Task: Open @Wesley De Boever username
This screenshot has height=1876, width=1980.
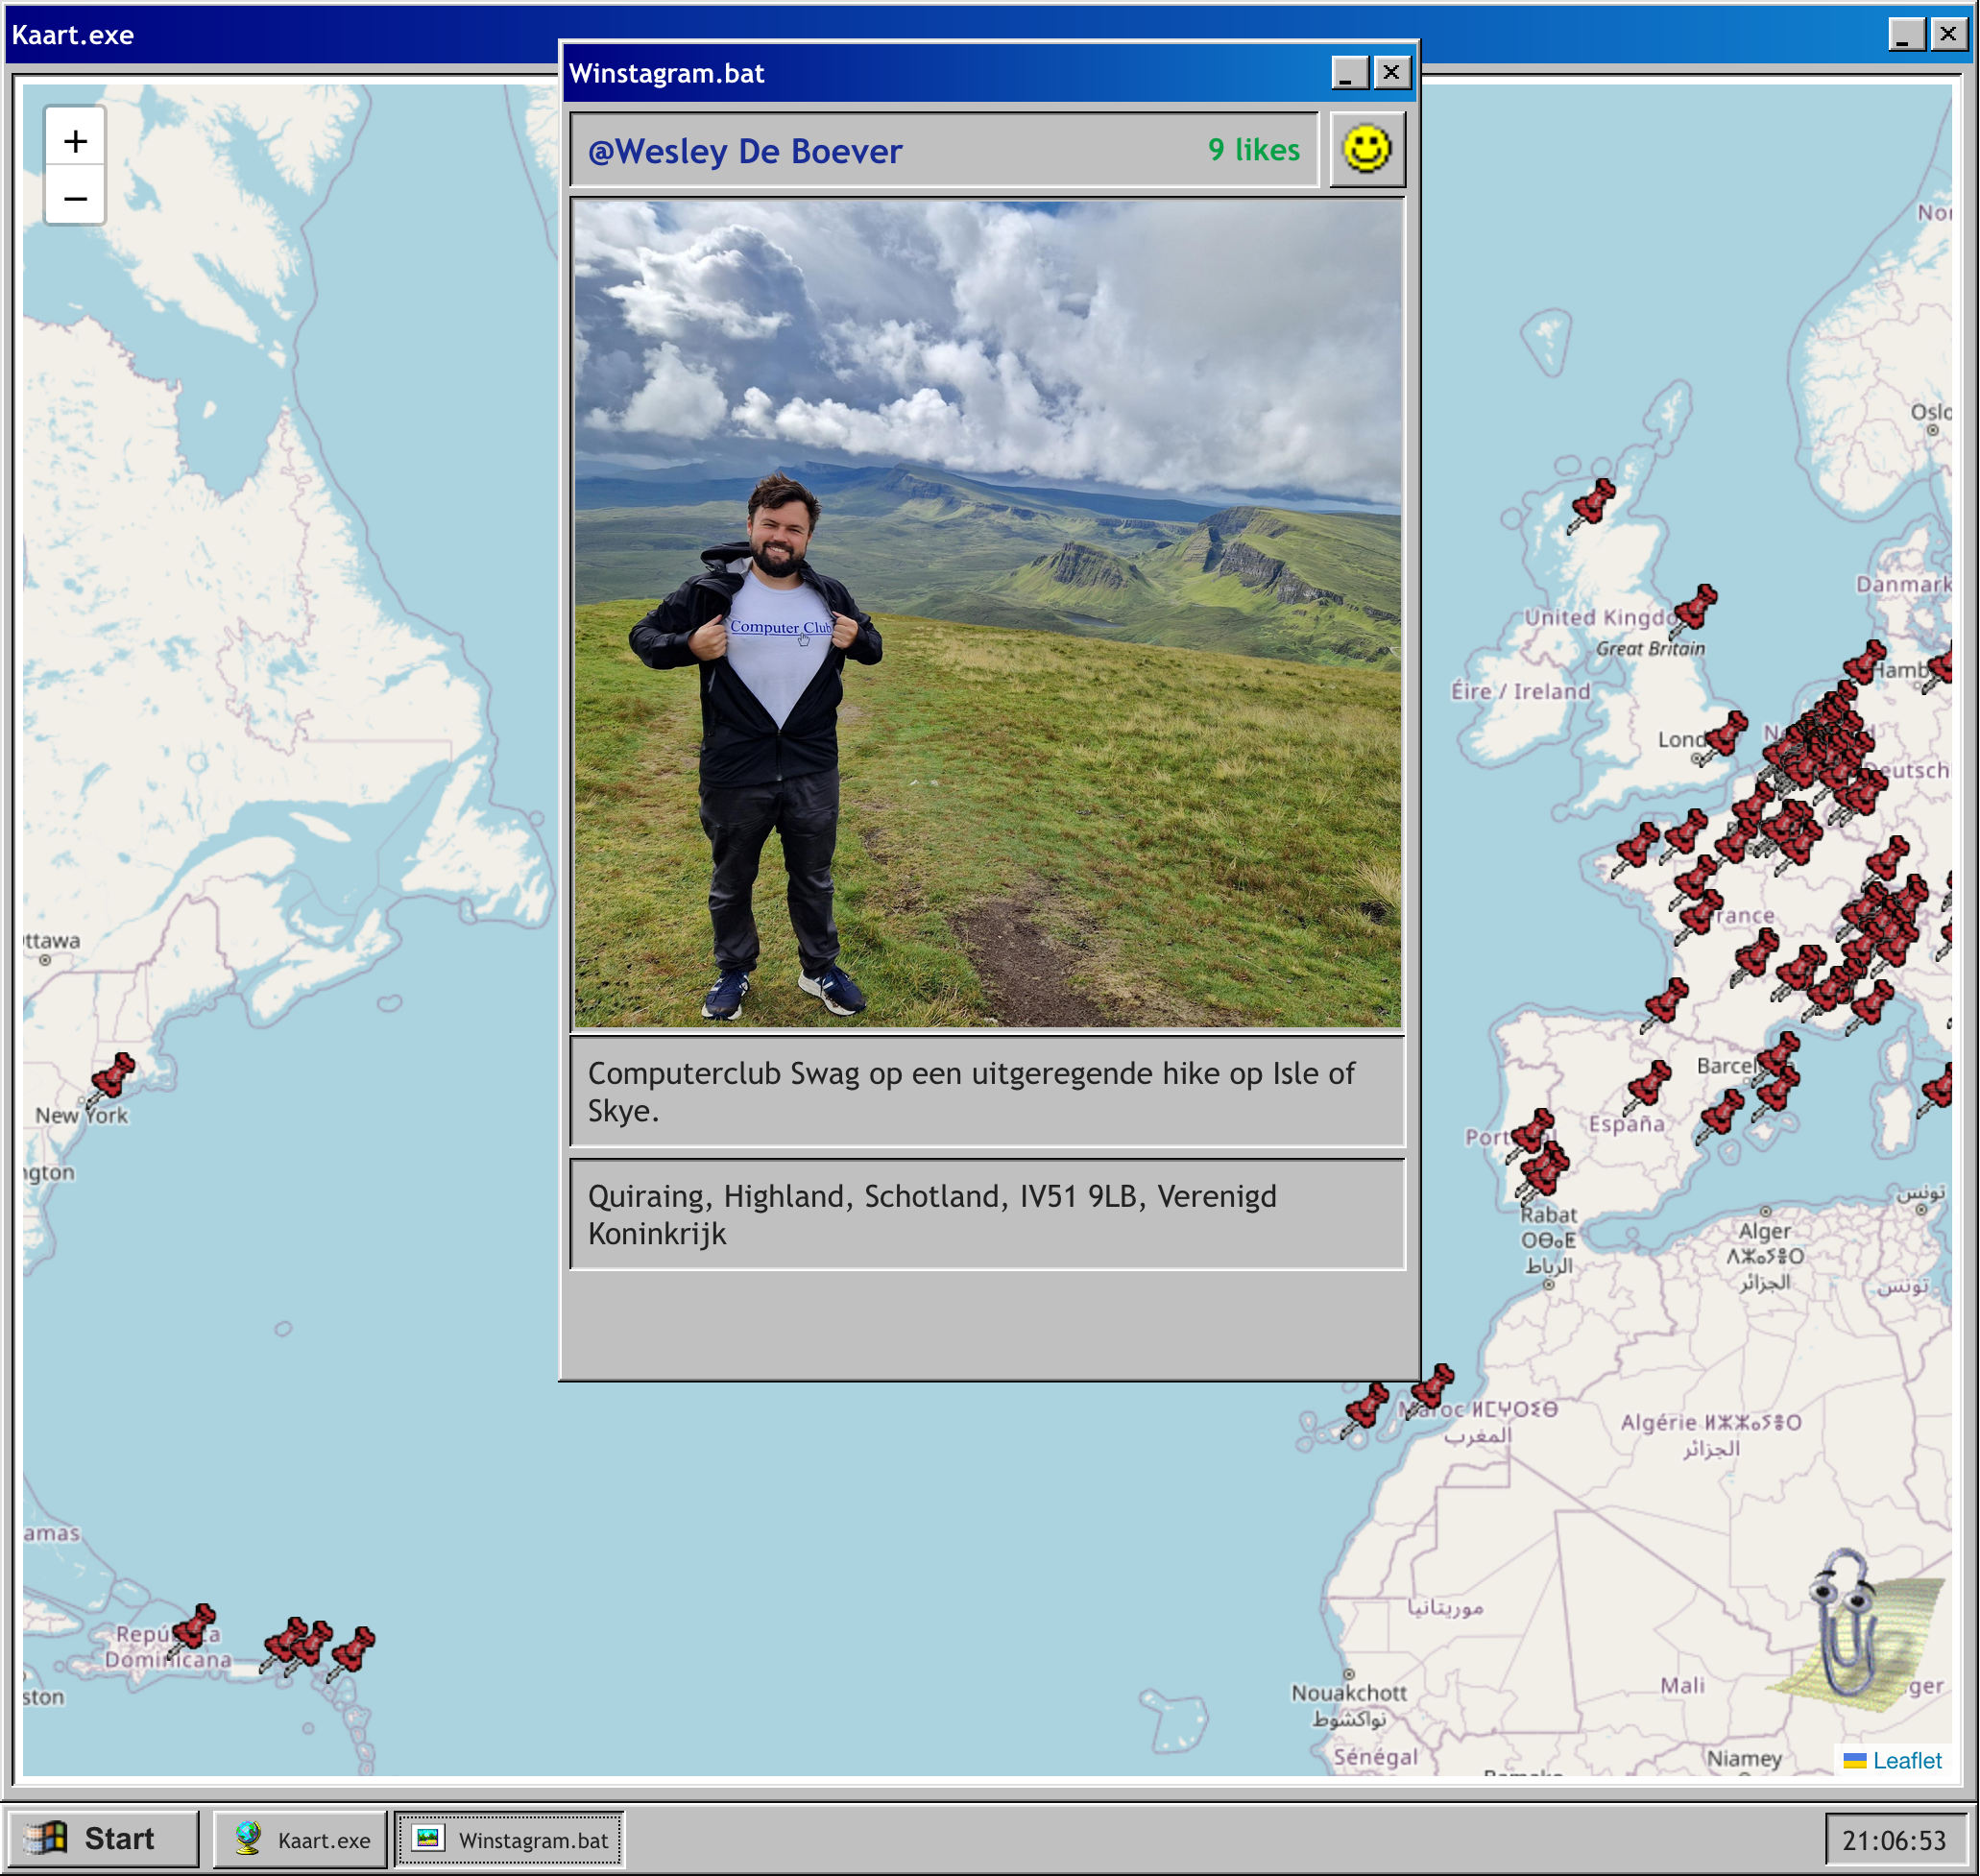Action: tap(745, 151)
